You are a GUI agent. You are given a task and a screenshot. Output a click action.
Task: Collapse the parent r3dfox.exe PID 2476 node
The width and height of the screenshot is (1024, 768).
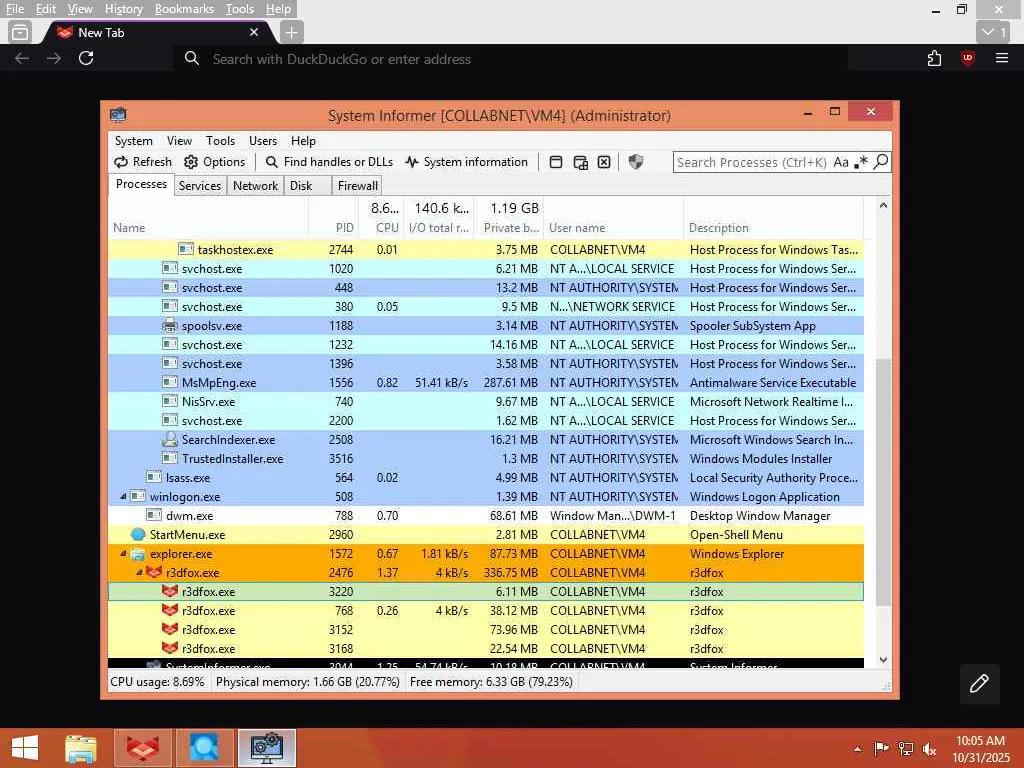coord(139,573)
